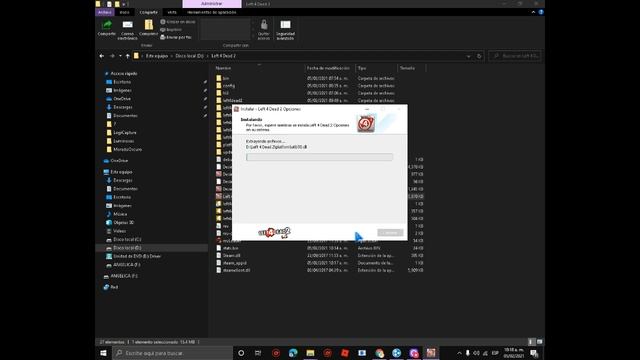Collapse the ribbon with the chevron
The width and height of the screenshot is (640, 360).
coord(533,12)
